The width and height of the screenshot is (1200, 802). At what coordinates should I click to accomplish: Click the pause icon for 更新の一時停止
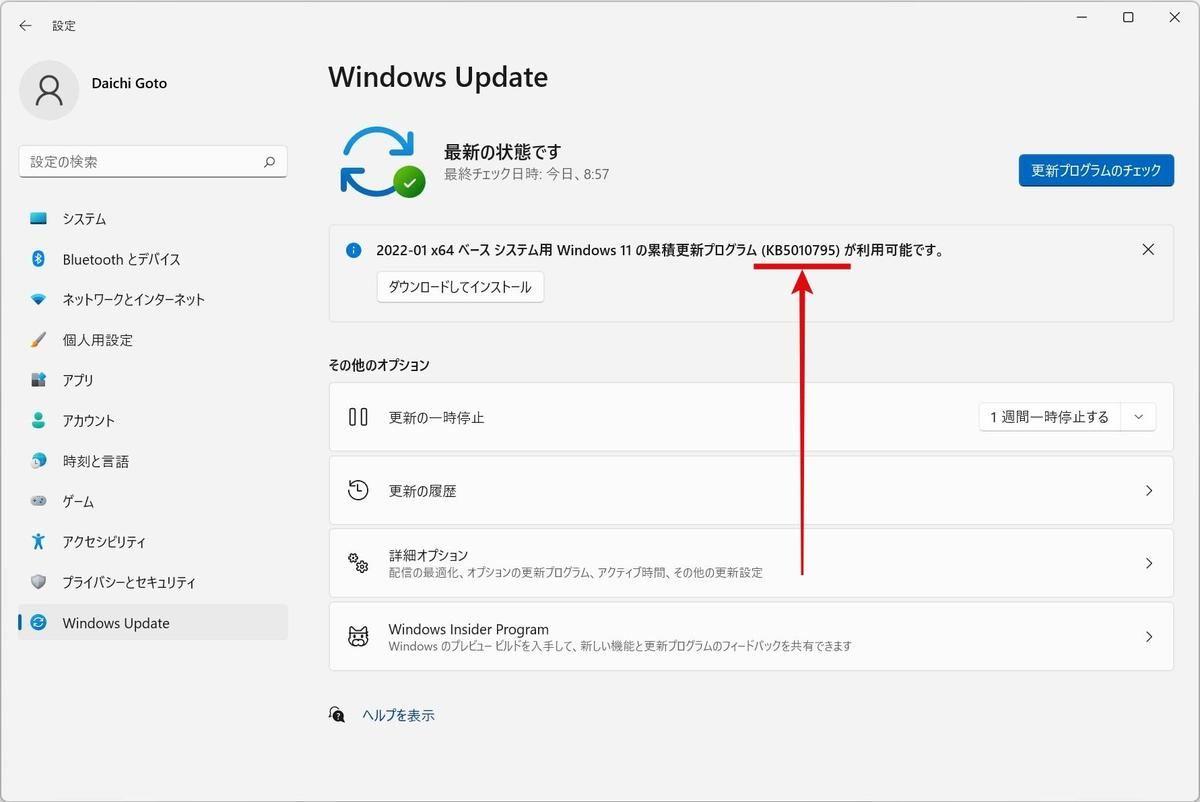358,417
